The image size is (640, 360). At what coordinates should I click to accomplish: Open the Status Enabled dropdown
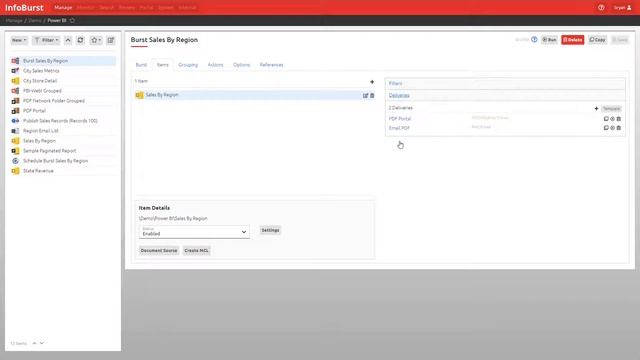tap(194, 232)
